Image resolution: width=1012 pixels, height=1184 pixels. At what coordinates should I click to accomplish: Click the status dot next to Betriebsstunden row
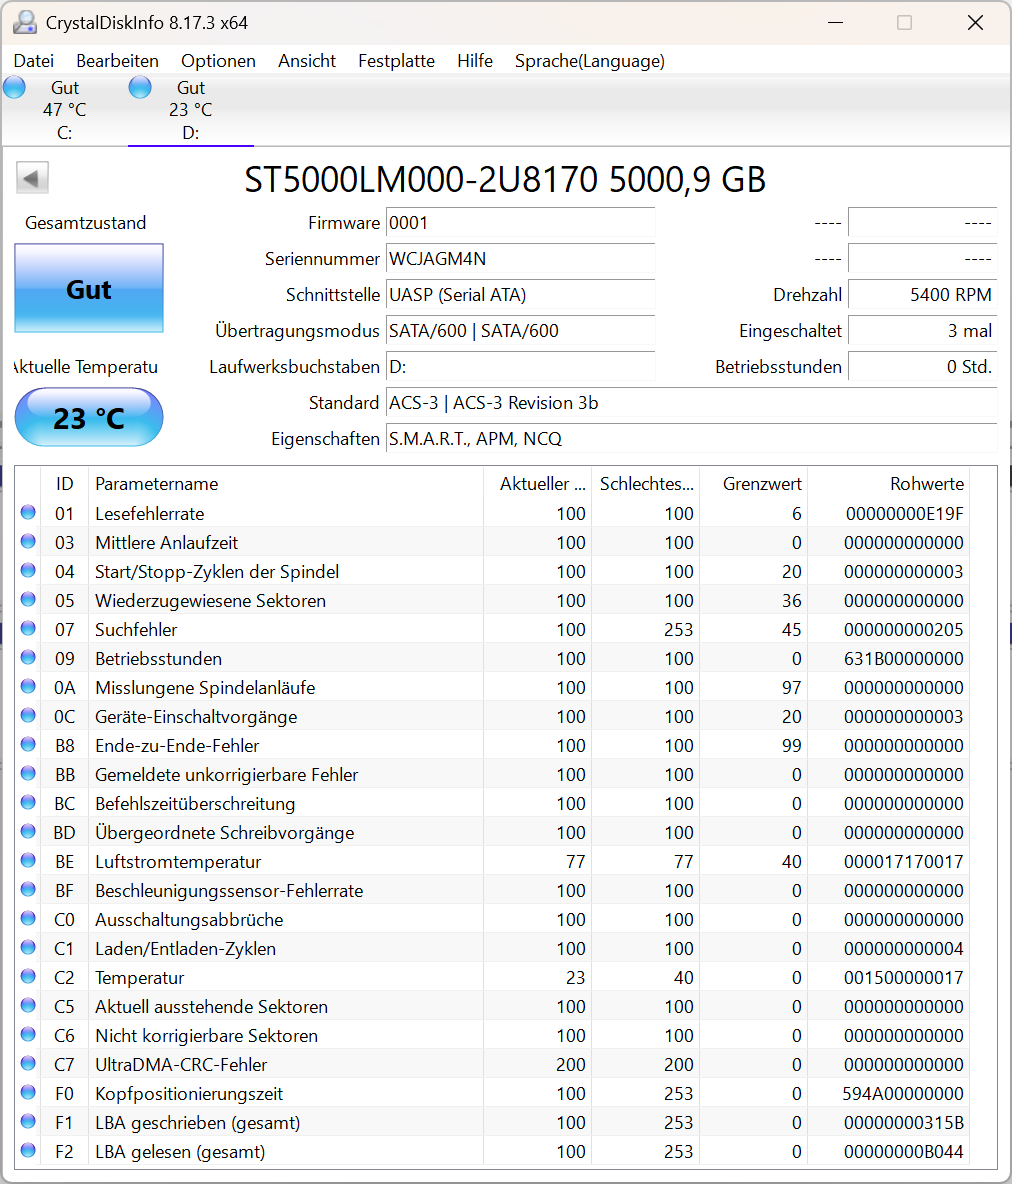tap(28, 658)
